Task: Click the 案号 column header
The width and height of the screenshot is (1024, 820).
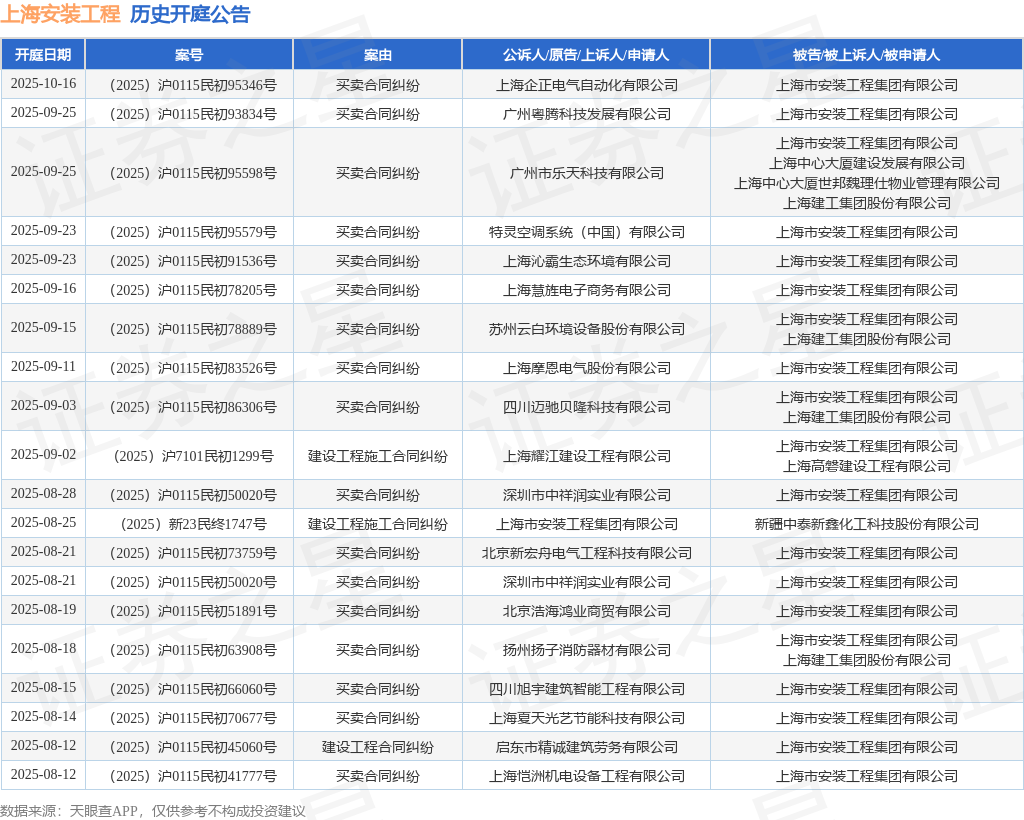Action: pyautogui.click(x=189, y=54)
